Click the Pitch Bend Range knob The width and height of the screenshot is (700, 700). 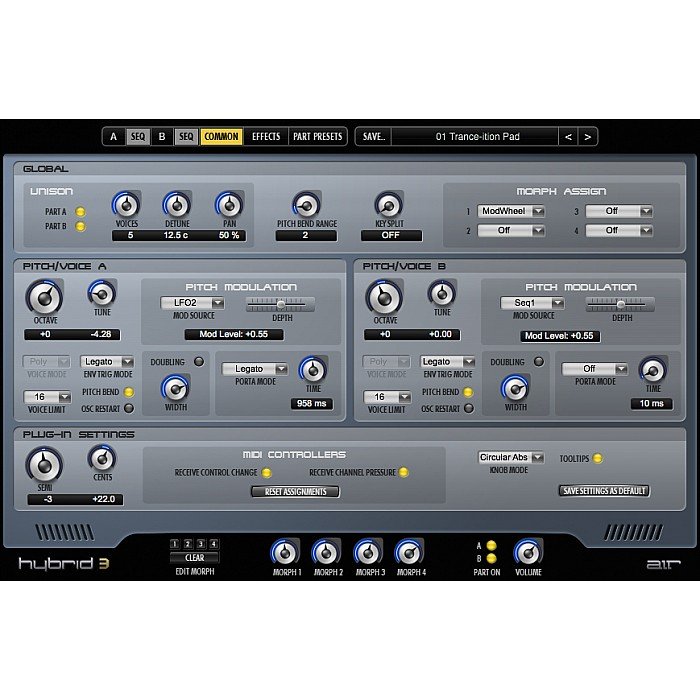pos(305,205)
